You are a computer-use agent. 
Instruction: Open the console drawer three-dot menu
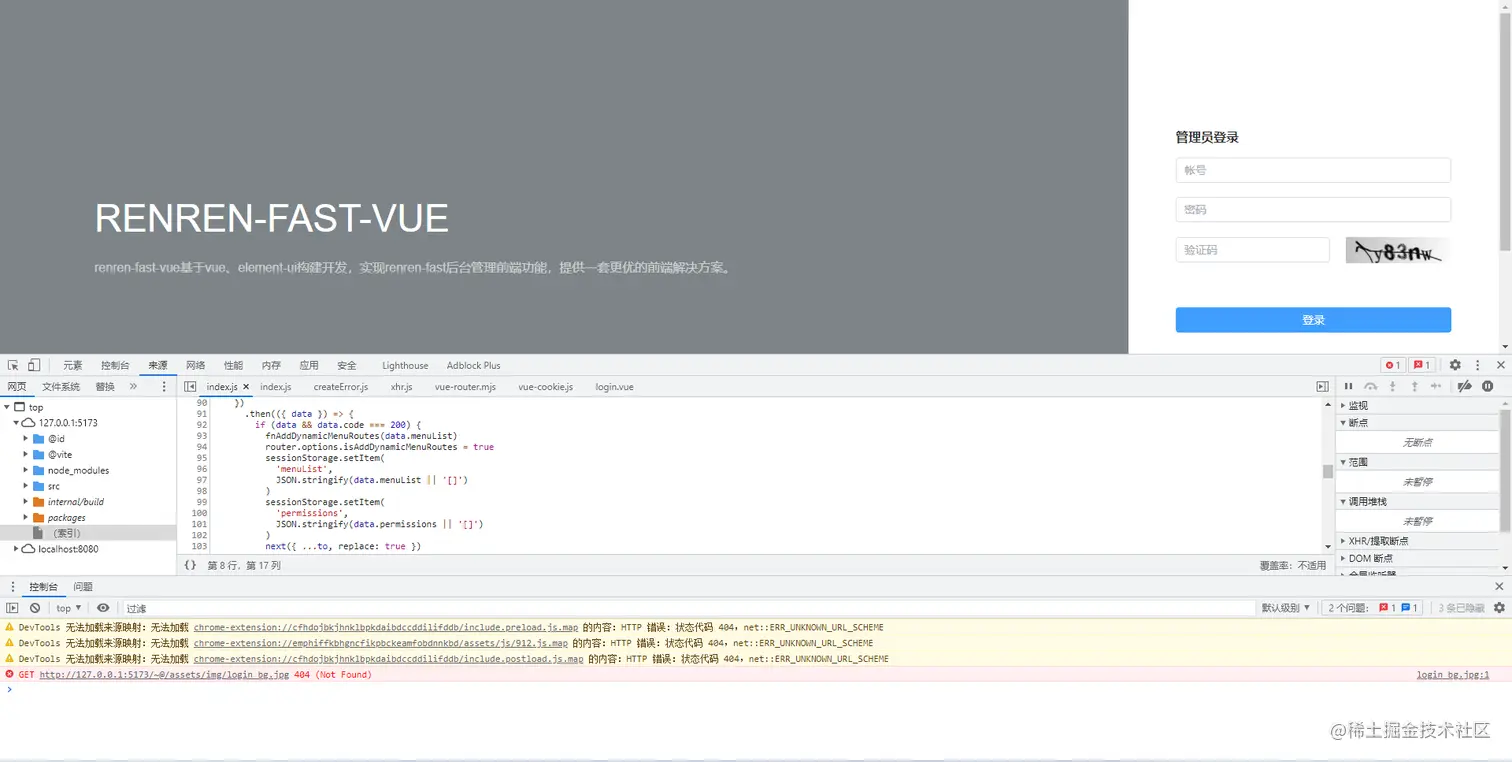[x=13, y=586]
